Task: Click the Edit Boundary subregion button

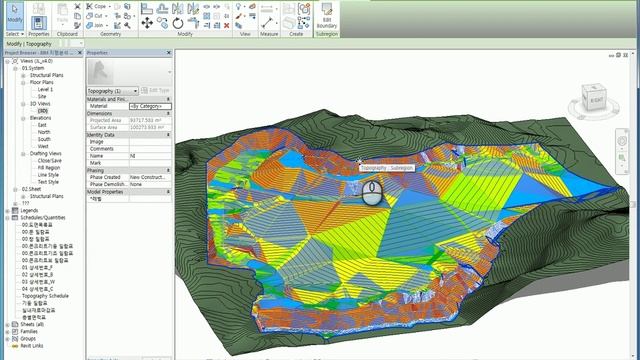Action: 327,16
